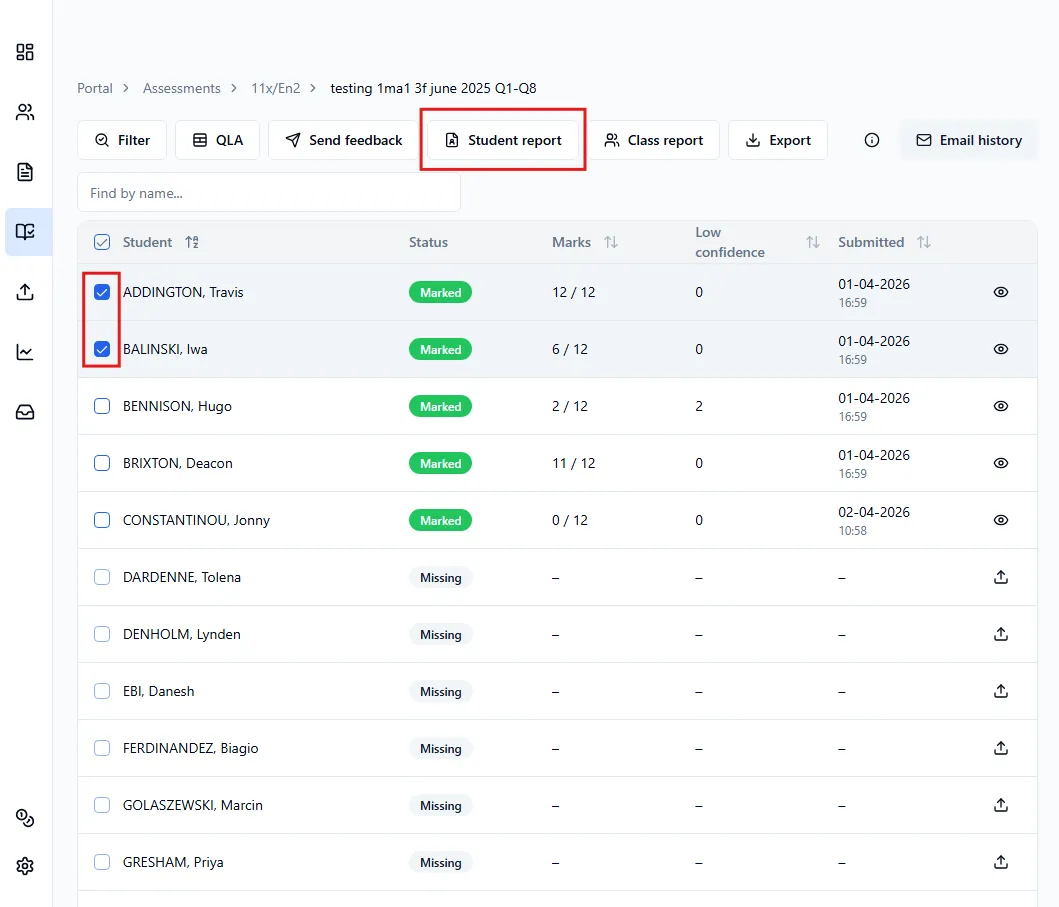This screenshot has width=1059, height=907.
Task: Upload script for GRESHAM, Priya
Action: 1001,862
